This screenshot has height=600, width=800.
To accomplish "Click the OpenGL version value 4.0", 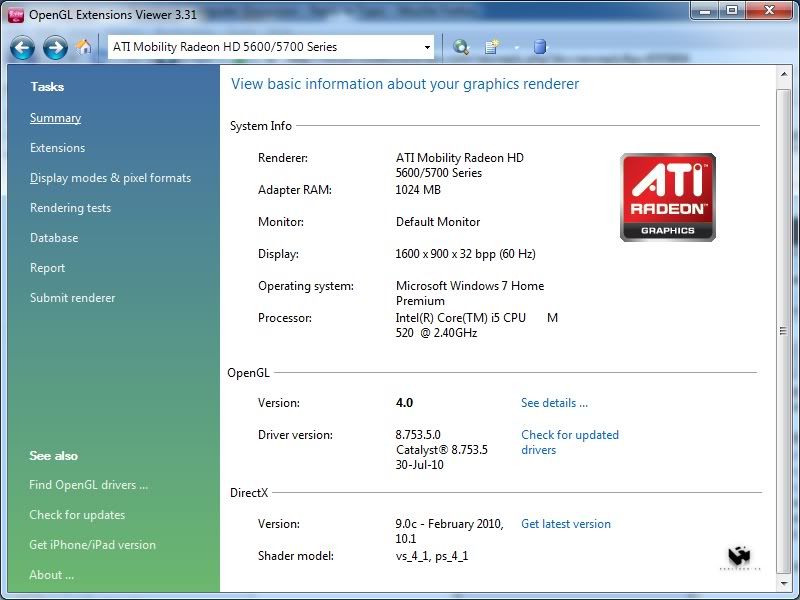I will [404, 403].
